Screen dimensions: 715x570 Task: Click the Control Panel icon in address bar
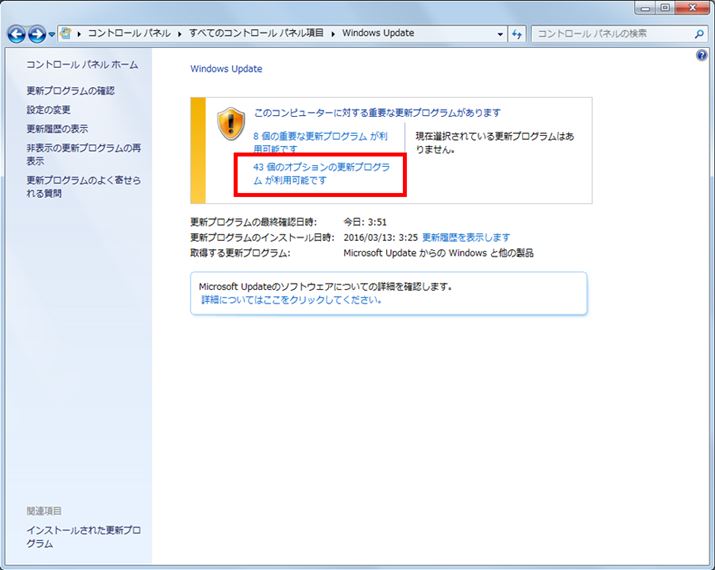point(66,33)
